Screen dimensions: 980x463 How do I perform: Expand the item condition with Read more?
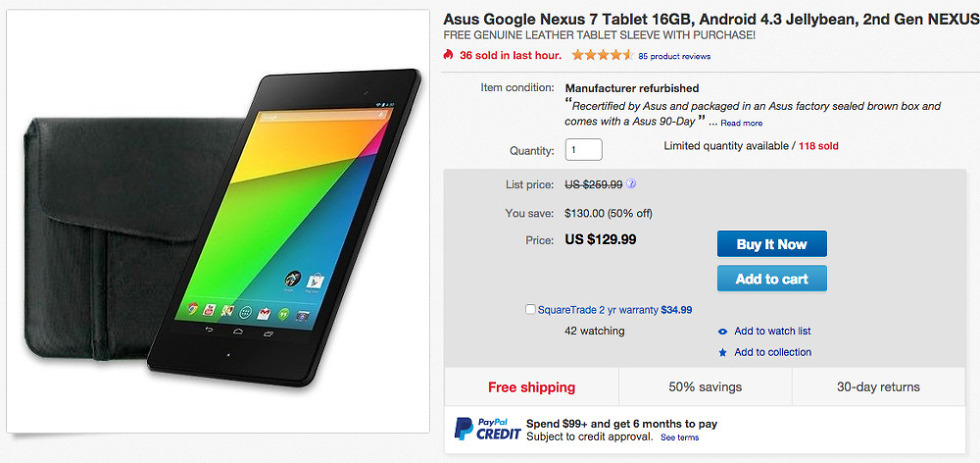[x=741, y=123]
